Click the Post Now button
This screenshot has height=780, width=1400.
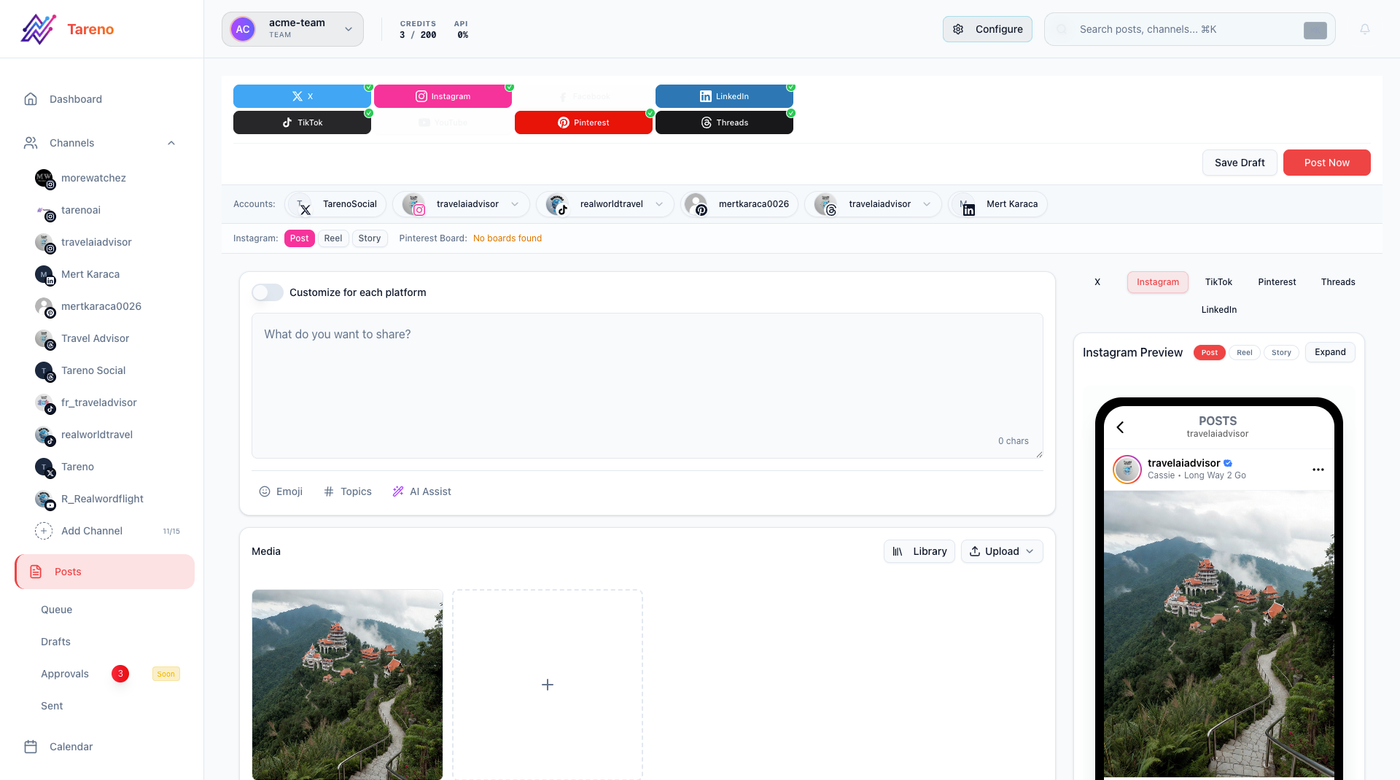[x=1327, y=163]
